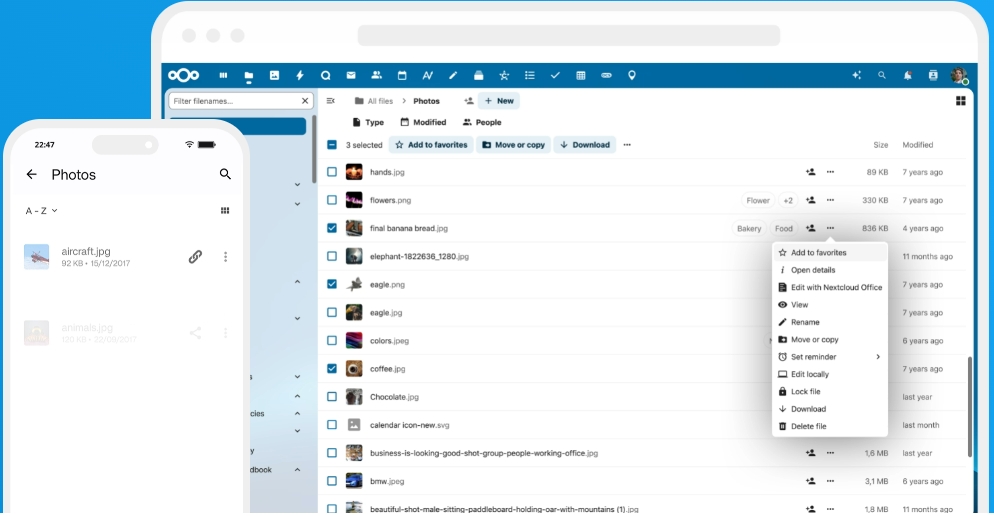Image resolution: width=994 pixels, height=516 pixels.
Task: Choose Open details in context menu
Action: pos(830,270)
